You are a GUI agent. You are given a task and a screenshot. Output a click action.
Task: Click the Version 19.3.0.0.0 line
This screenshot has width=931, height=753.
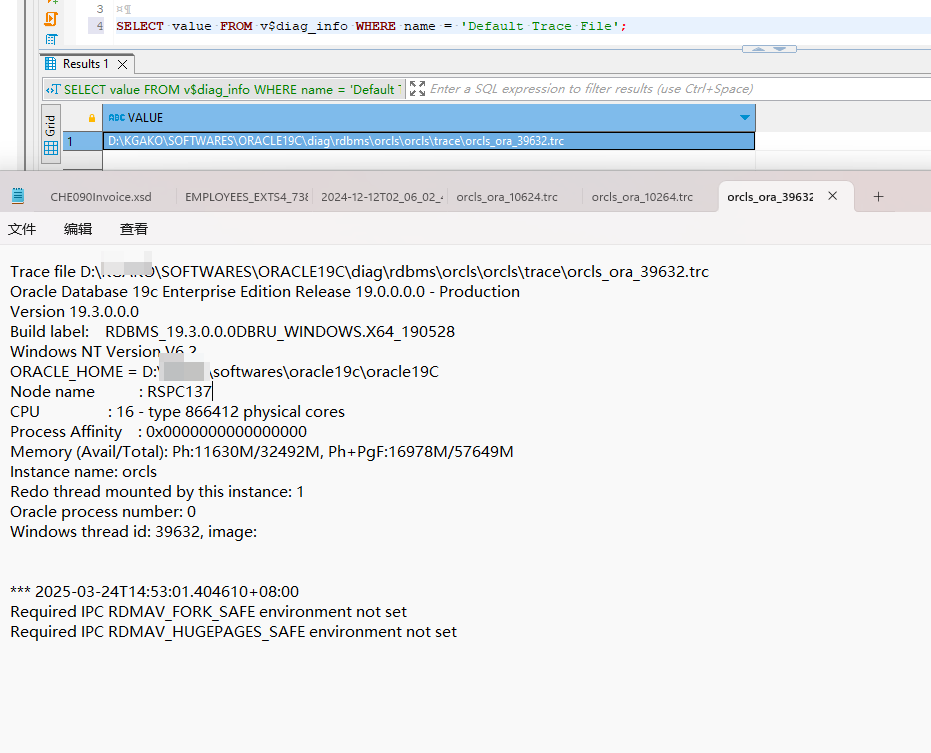coord(74,312)
